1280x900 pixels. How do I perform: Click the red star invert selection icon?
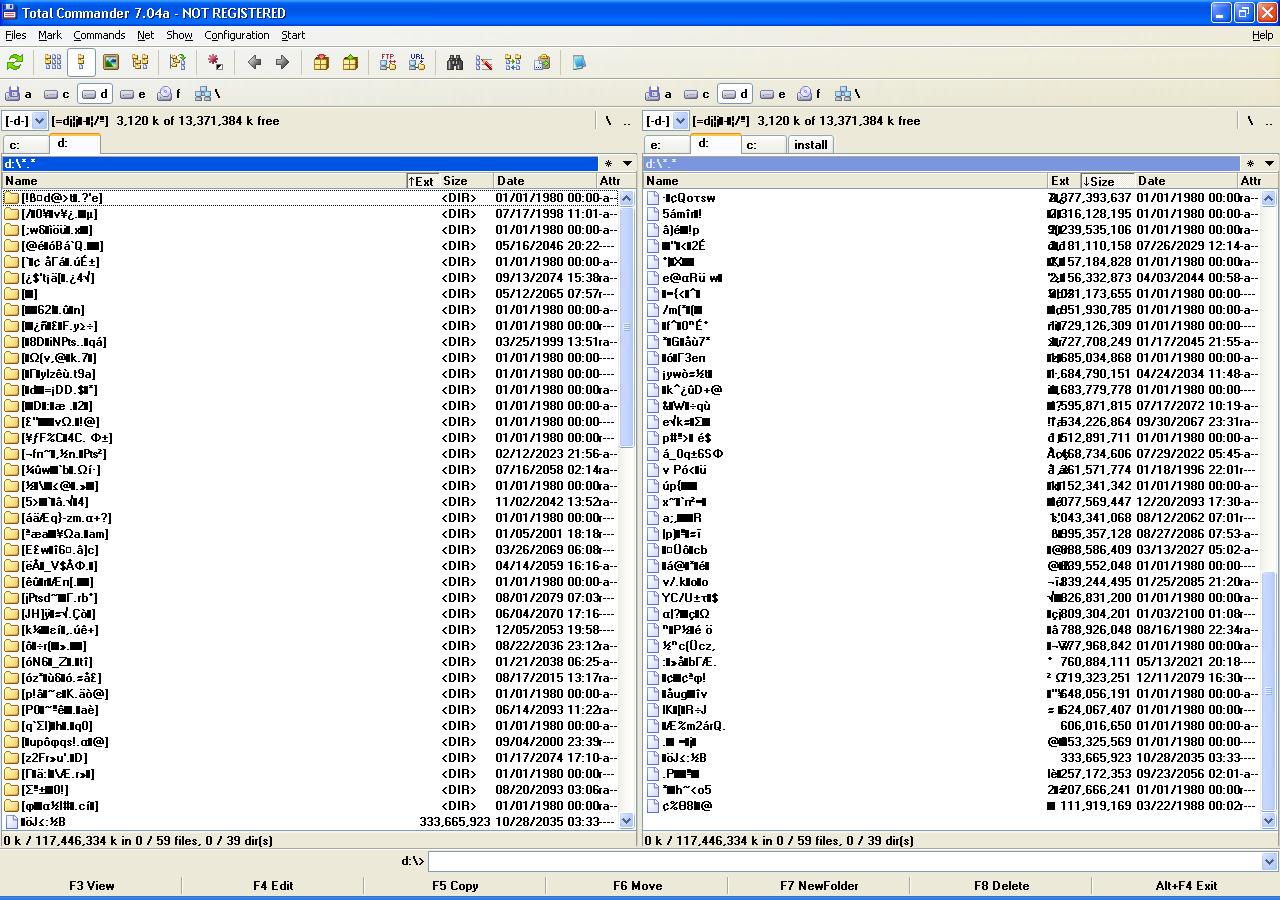pyautogui.click(x=216, y=62)
